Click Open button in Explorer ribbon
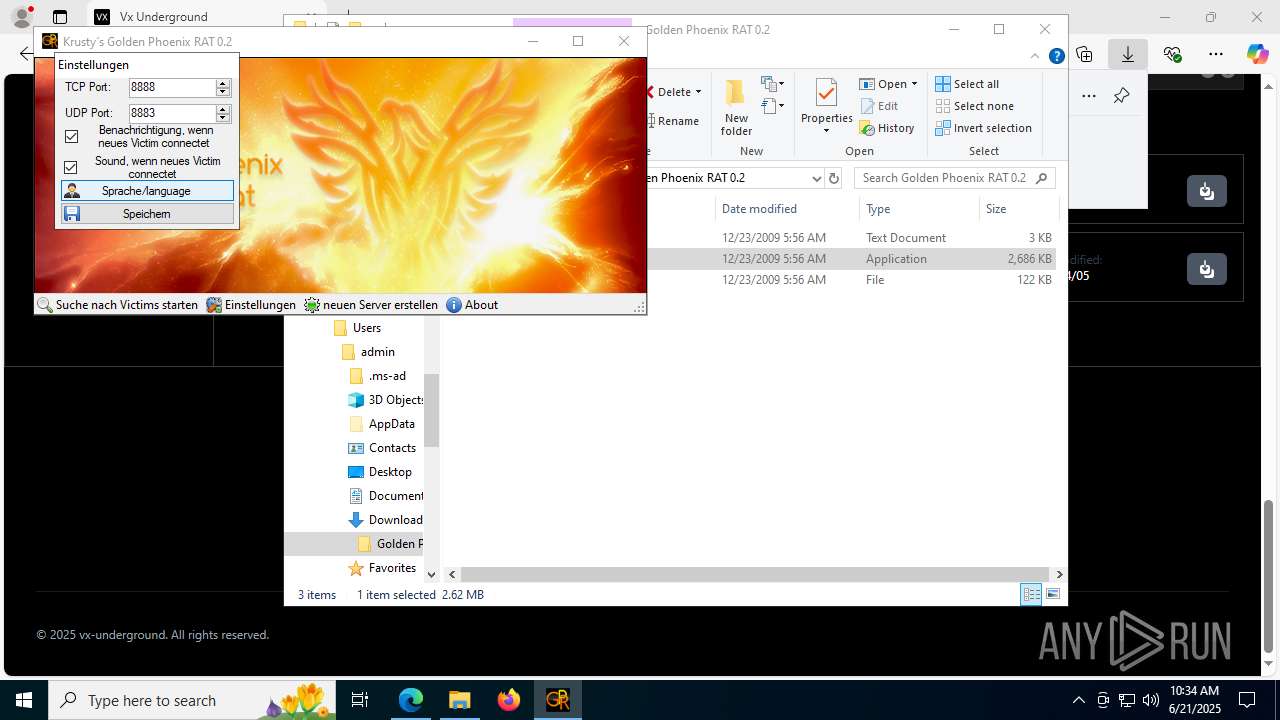 tap(884, 84)
